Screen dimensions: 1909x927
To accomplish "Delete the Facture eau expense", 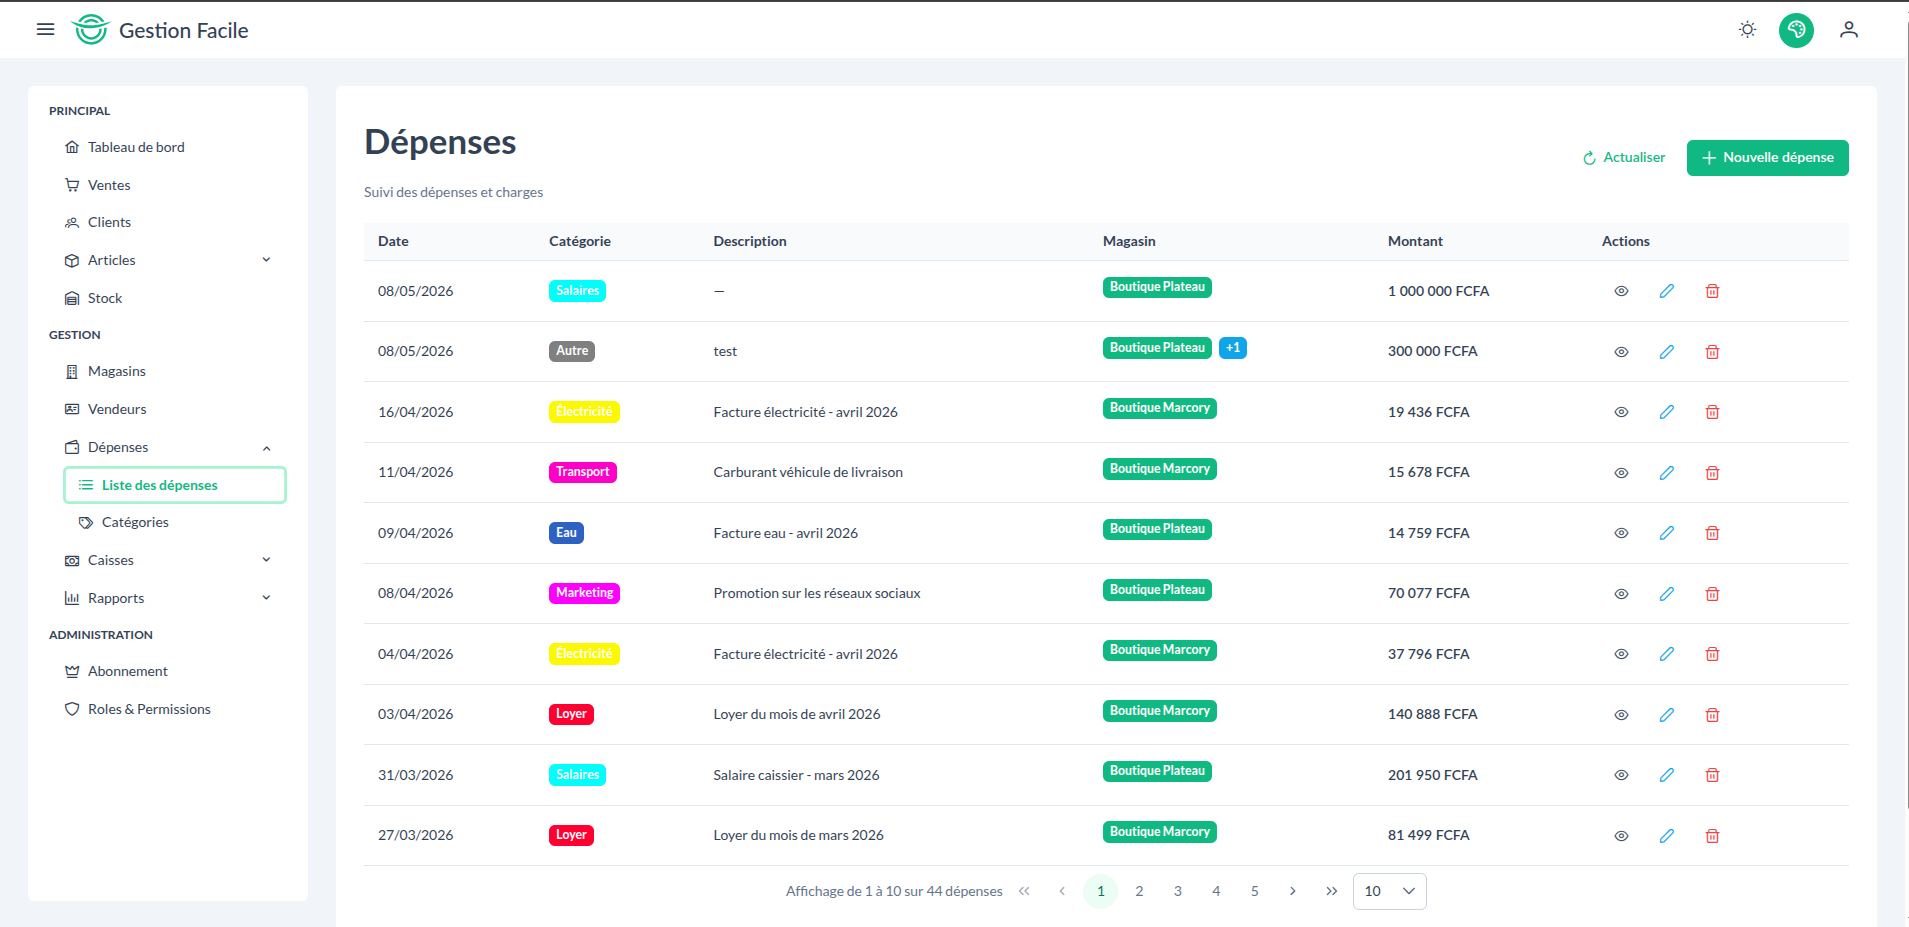I will 1712,533.
